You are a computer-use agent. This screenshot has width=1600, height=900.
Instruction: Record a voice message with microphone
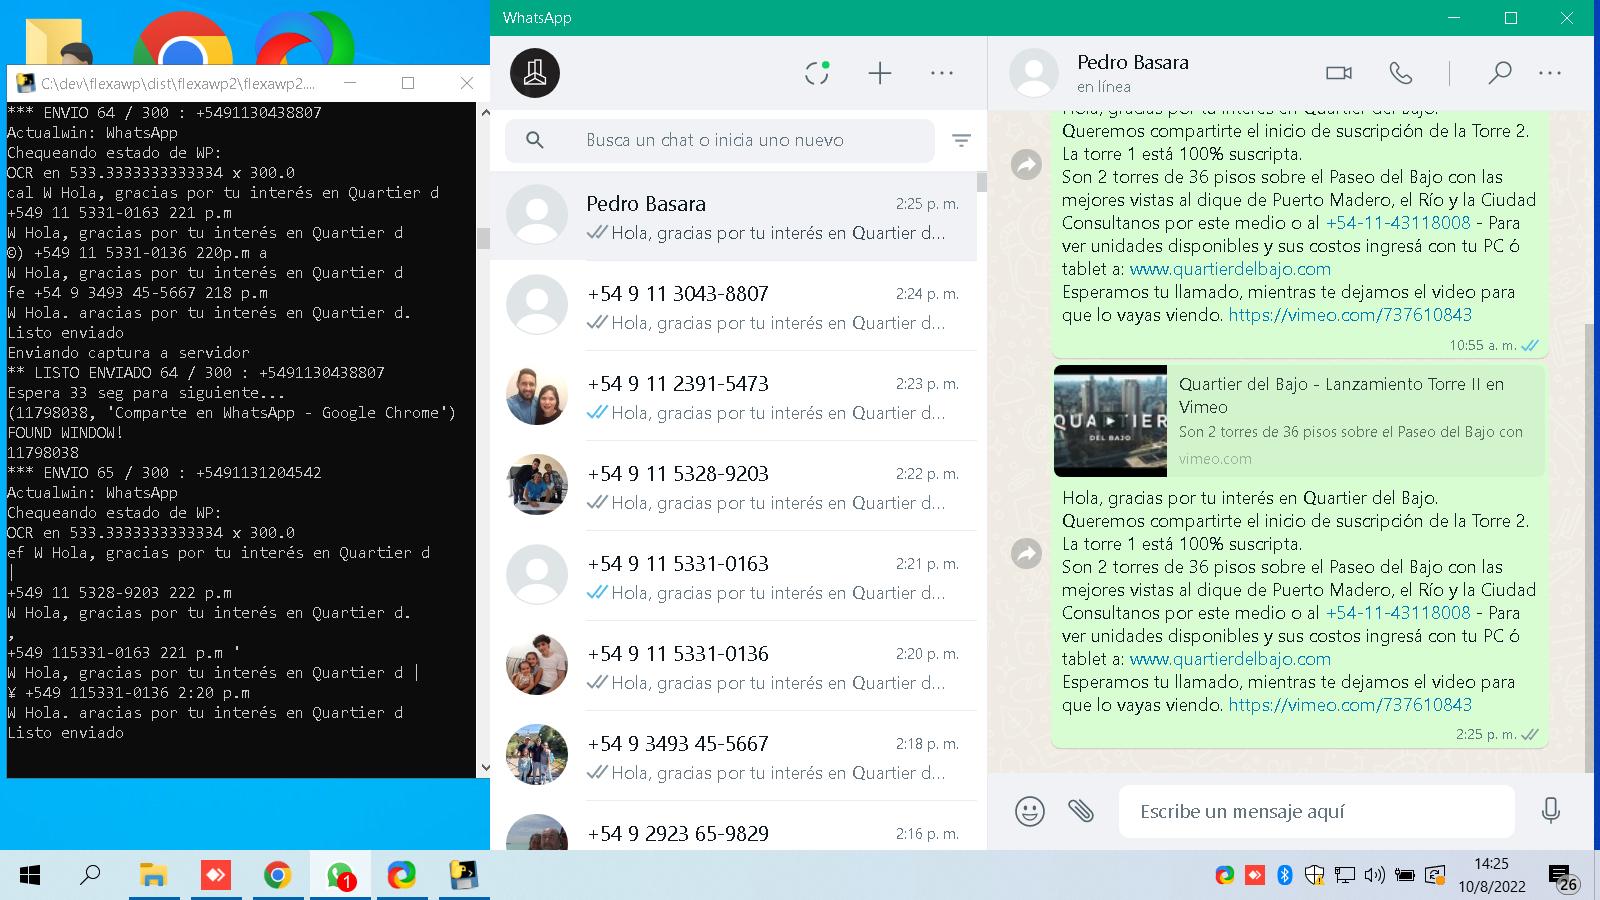(1551, 811)
